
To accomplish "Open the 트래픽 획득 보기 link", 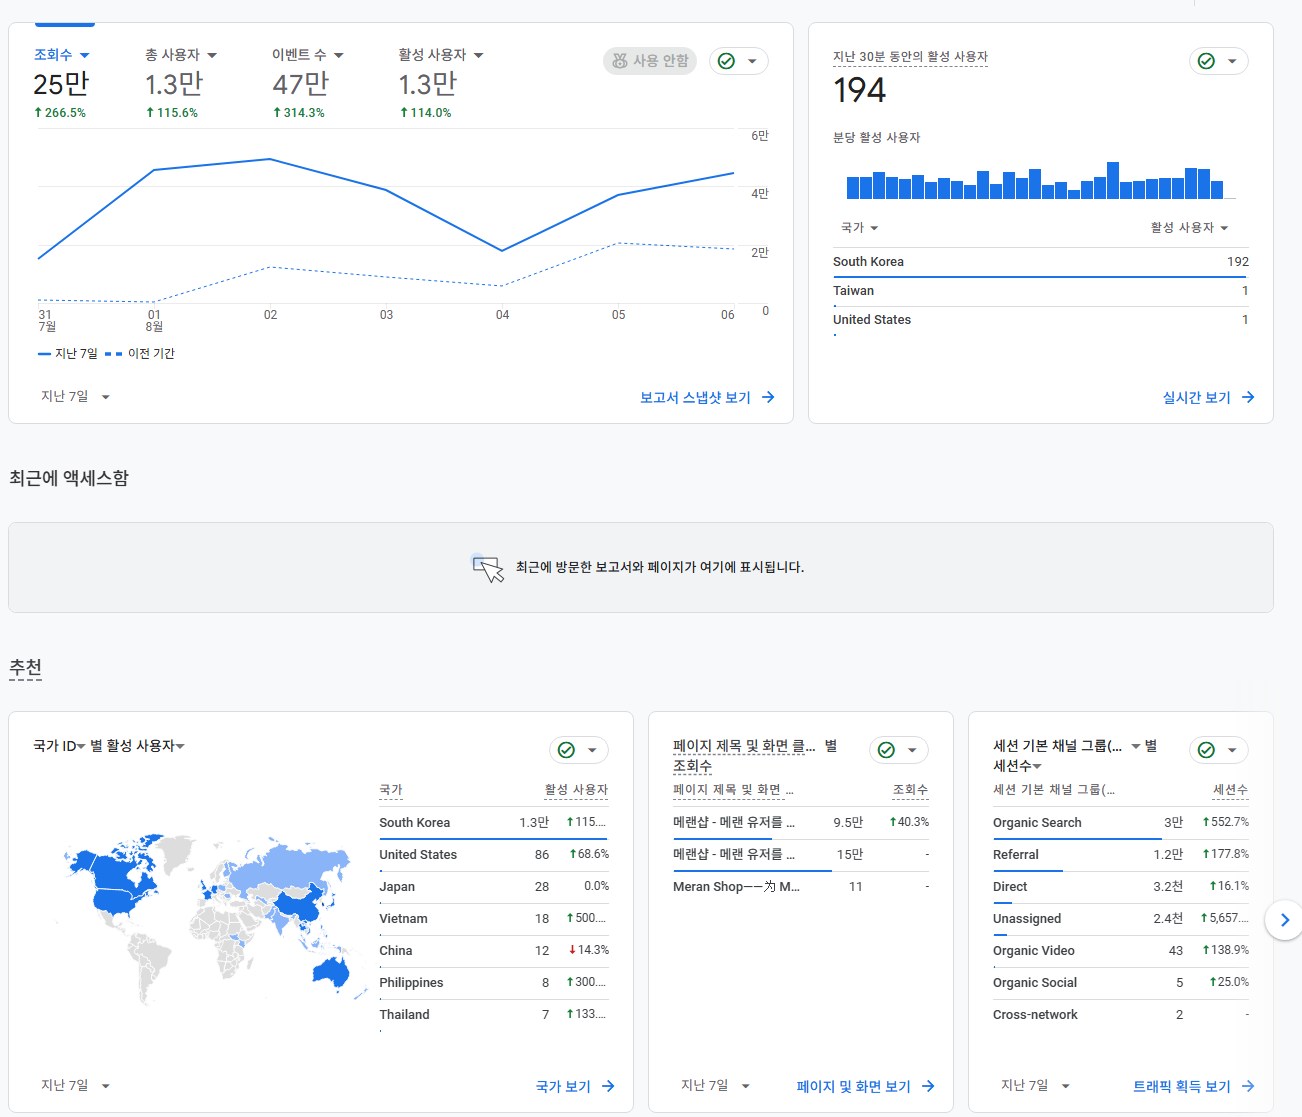I will point(1194,1086).
